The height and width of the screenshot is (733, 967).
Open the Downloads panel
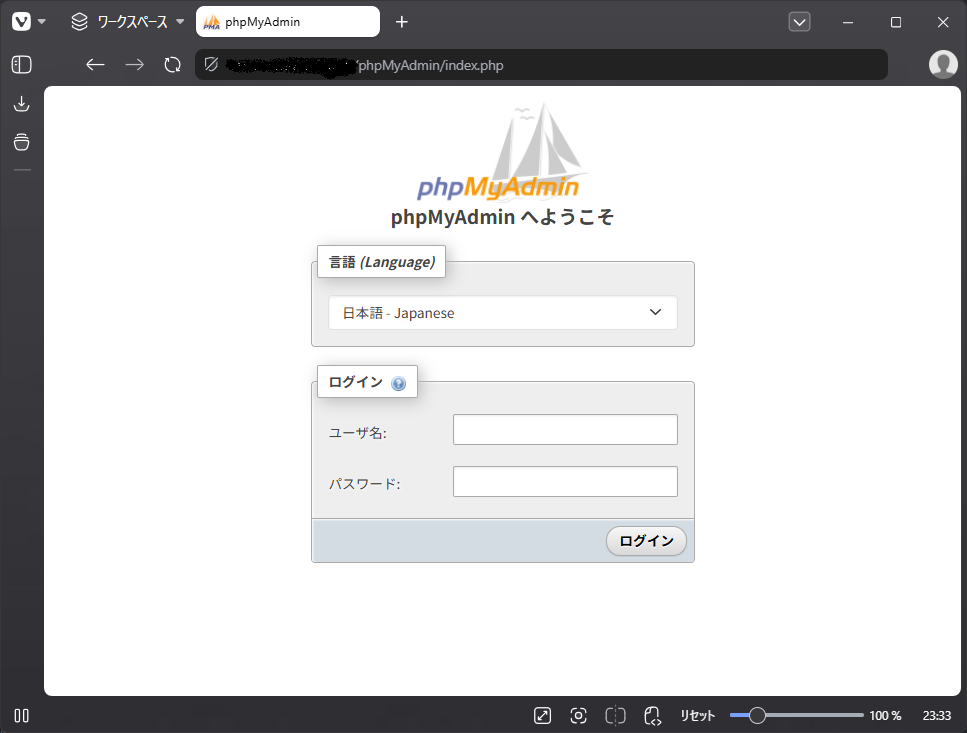22,104
